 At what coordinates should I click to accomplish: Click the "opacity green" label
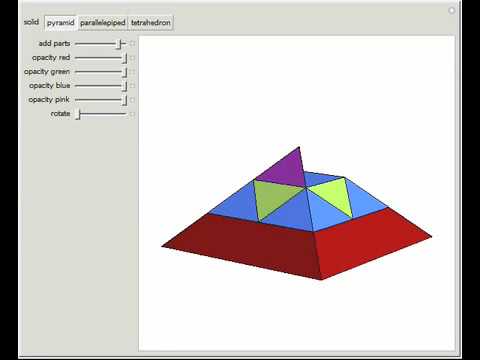47,72
